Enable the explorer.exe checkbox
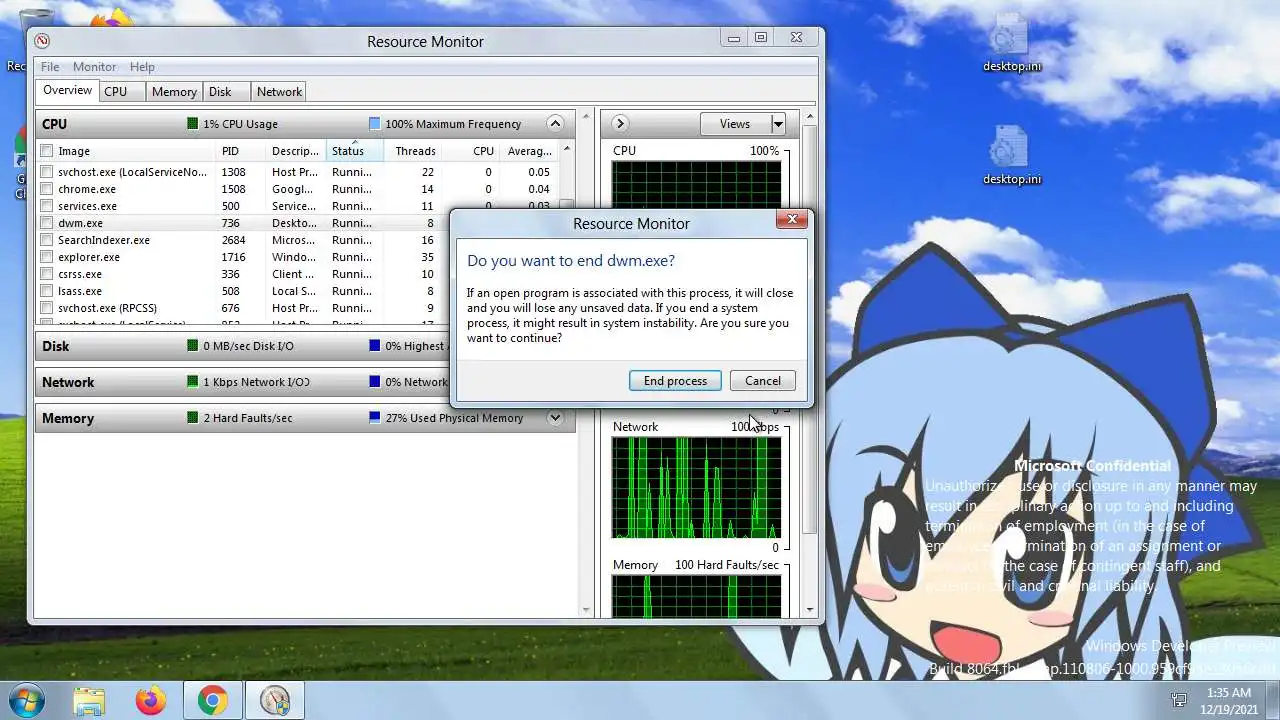1280x720 pixels. pyautogui.click(x=47, y=257)
